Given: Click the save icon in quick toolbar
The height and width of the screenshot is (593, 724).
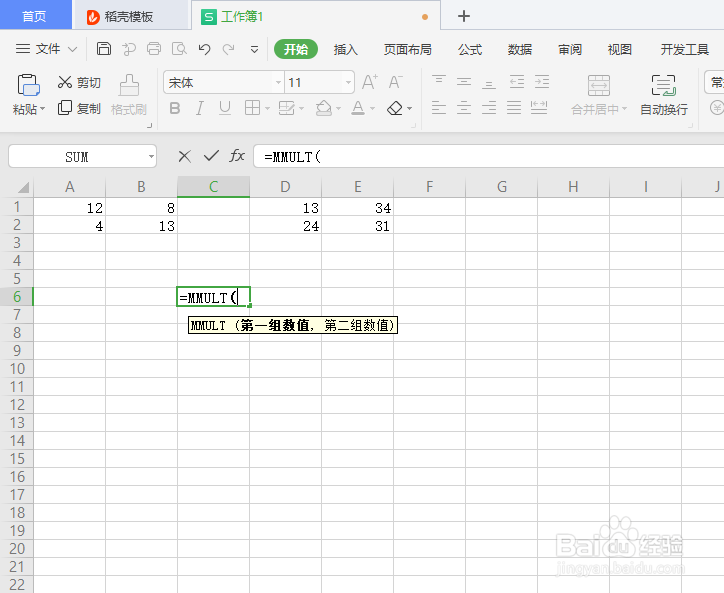Looking at the screenshot, I should (103, 48).
